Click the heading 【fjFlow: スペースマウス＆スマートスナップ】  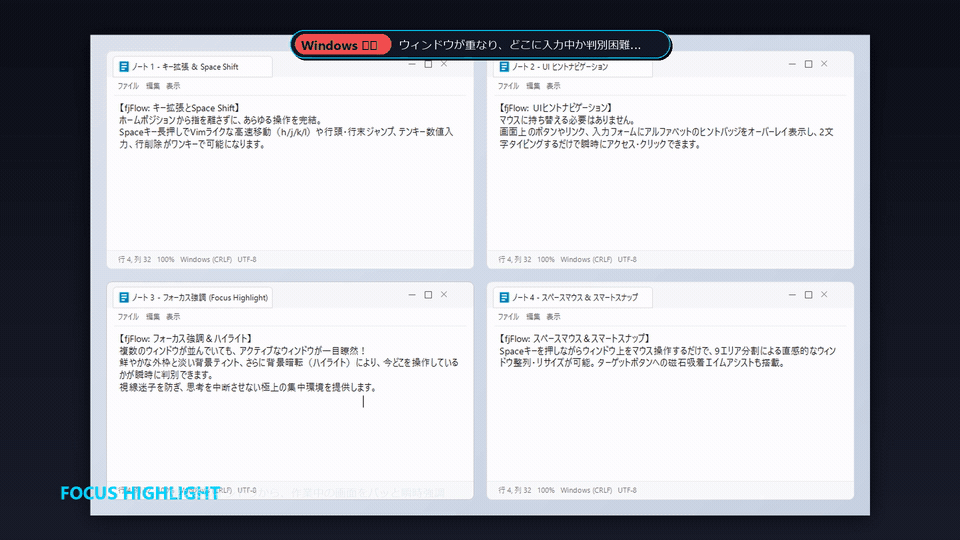click(575, 339)
